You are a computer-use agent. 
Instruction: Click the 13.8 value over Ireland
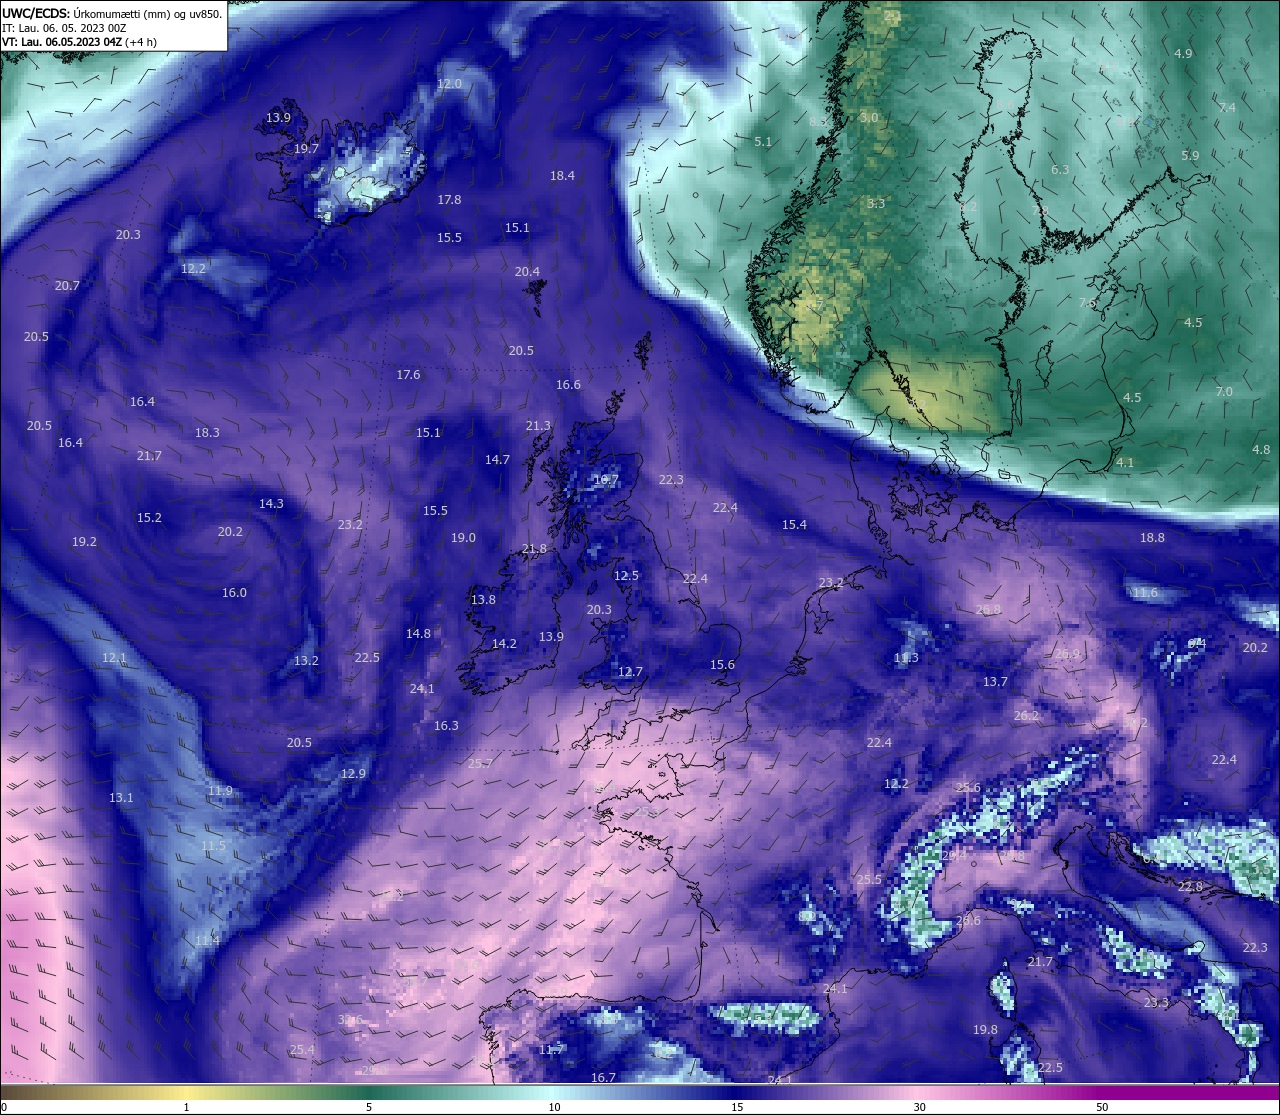[x=483, y=600]
